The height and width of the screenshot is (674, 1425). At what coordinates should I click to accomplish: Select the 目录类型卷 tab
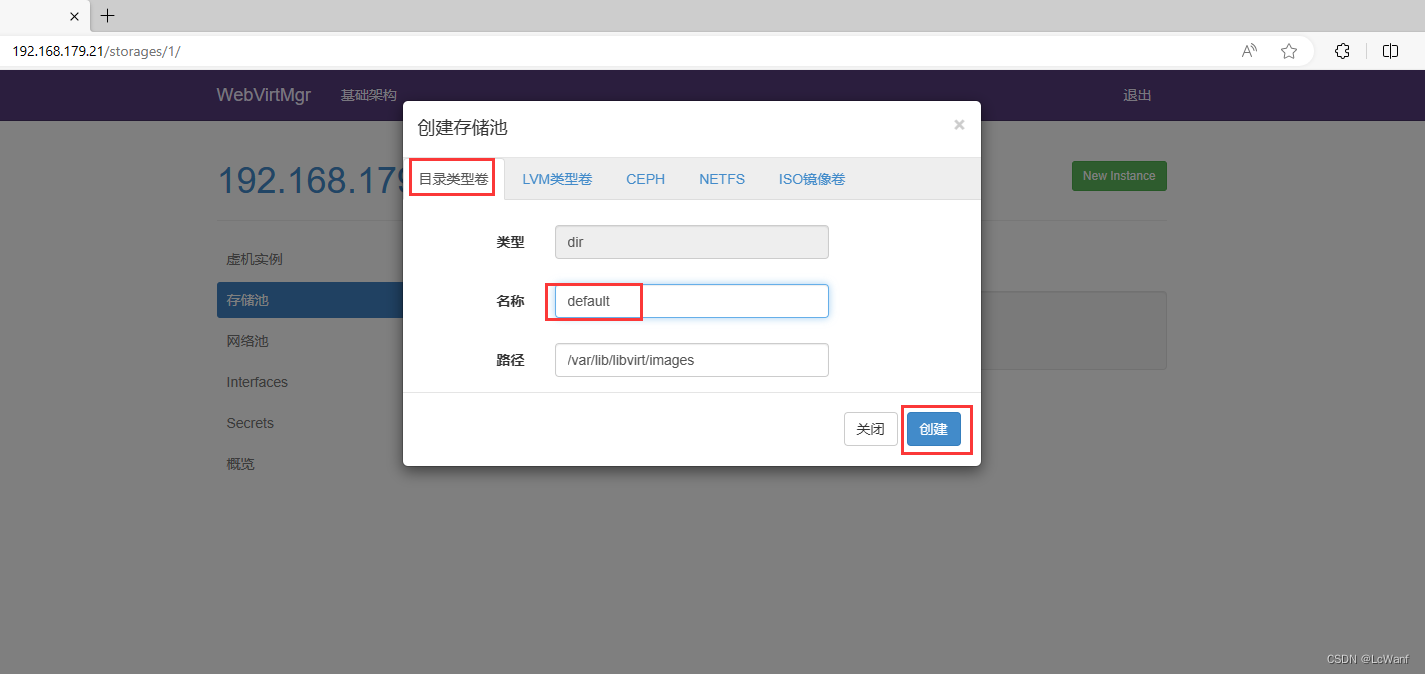coord(453,179)
